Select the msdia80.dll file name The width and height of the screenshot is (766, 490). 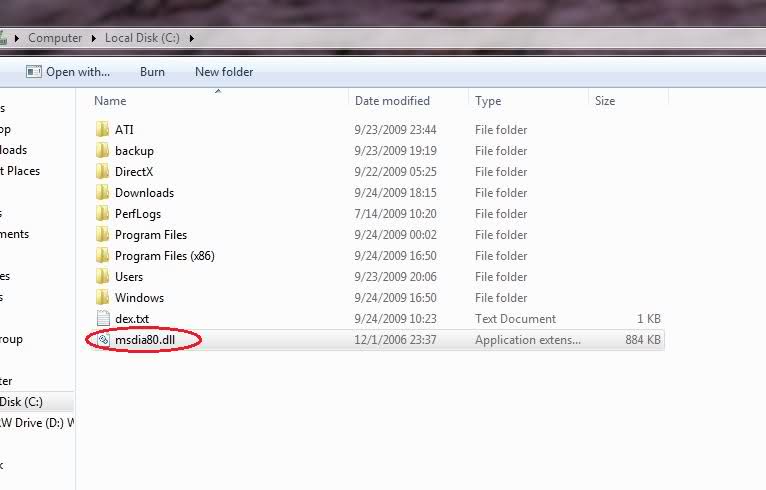(145, 340)
